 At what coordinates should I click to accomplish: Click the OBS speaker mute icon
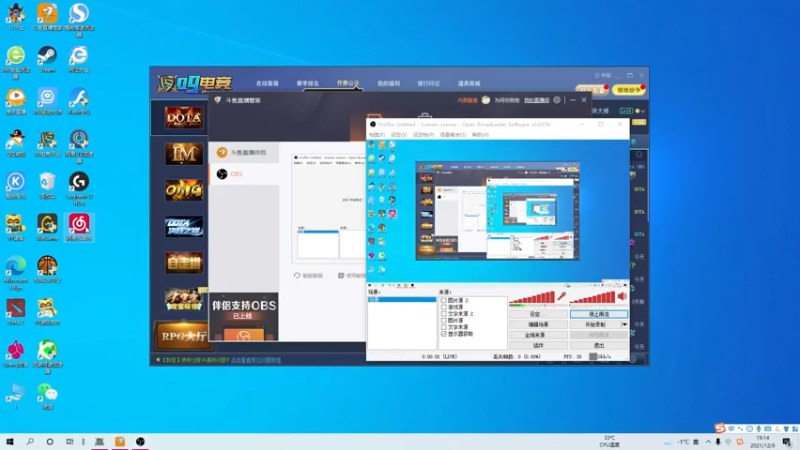[622, 296]
